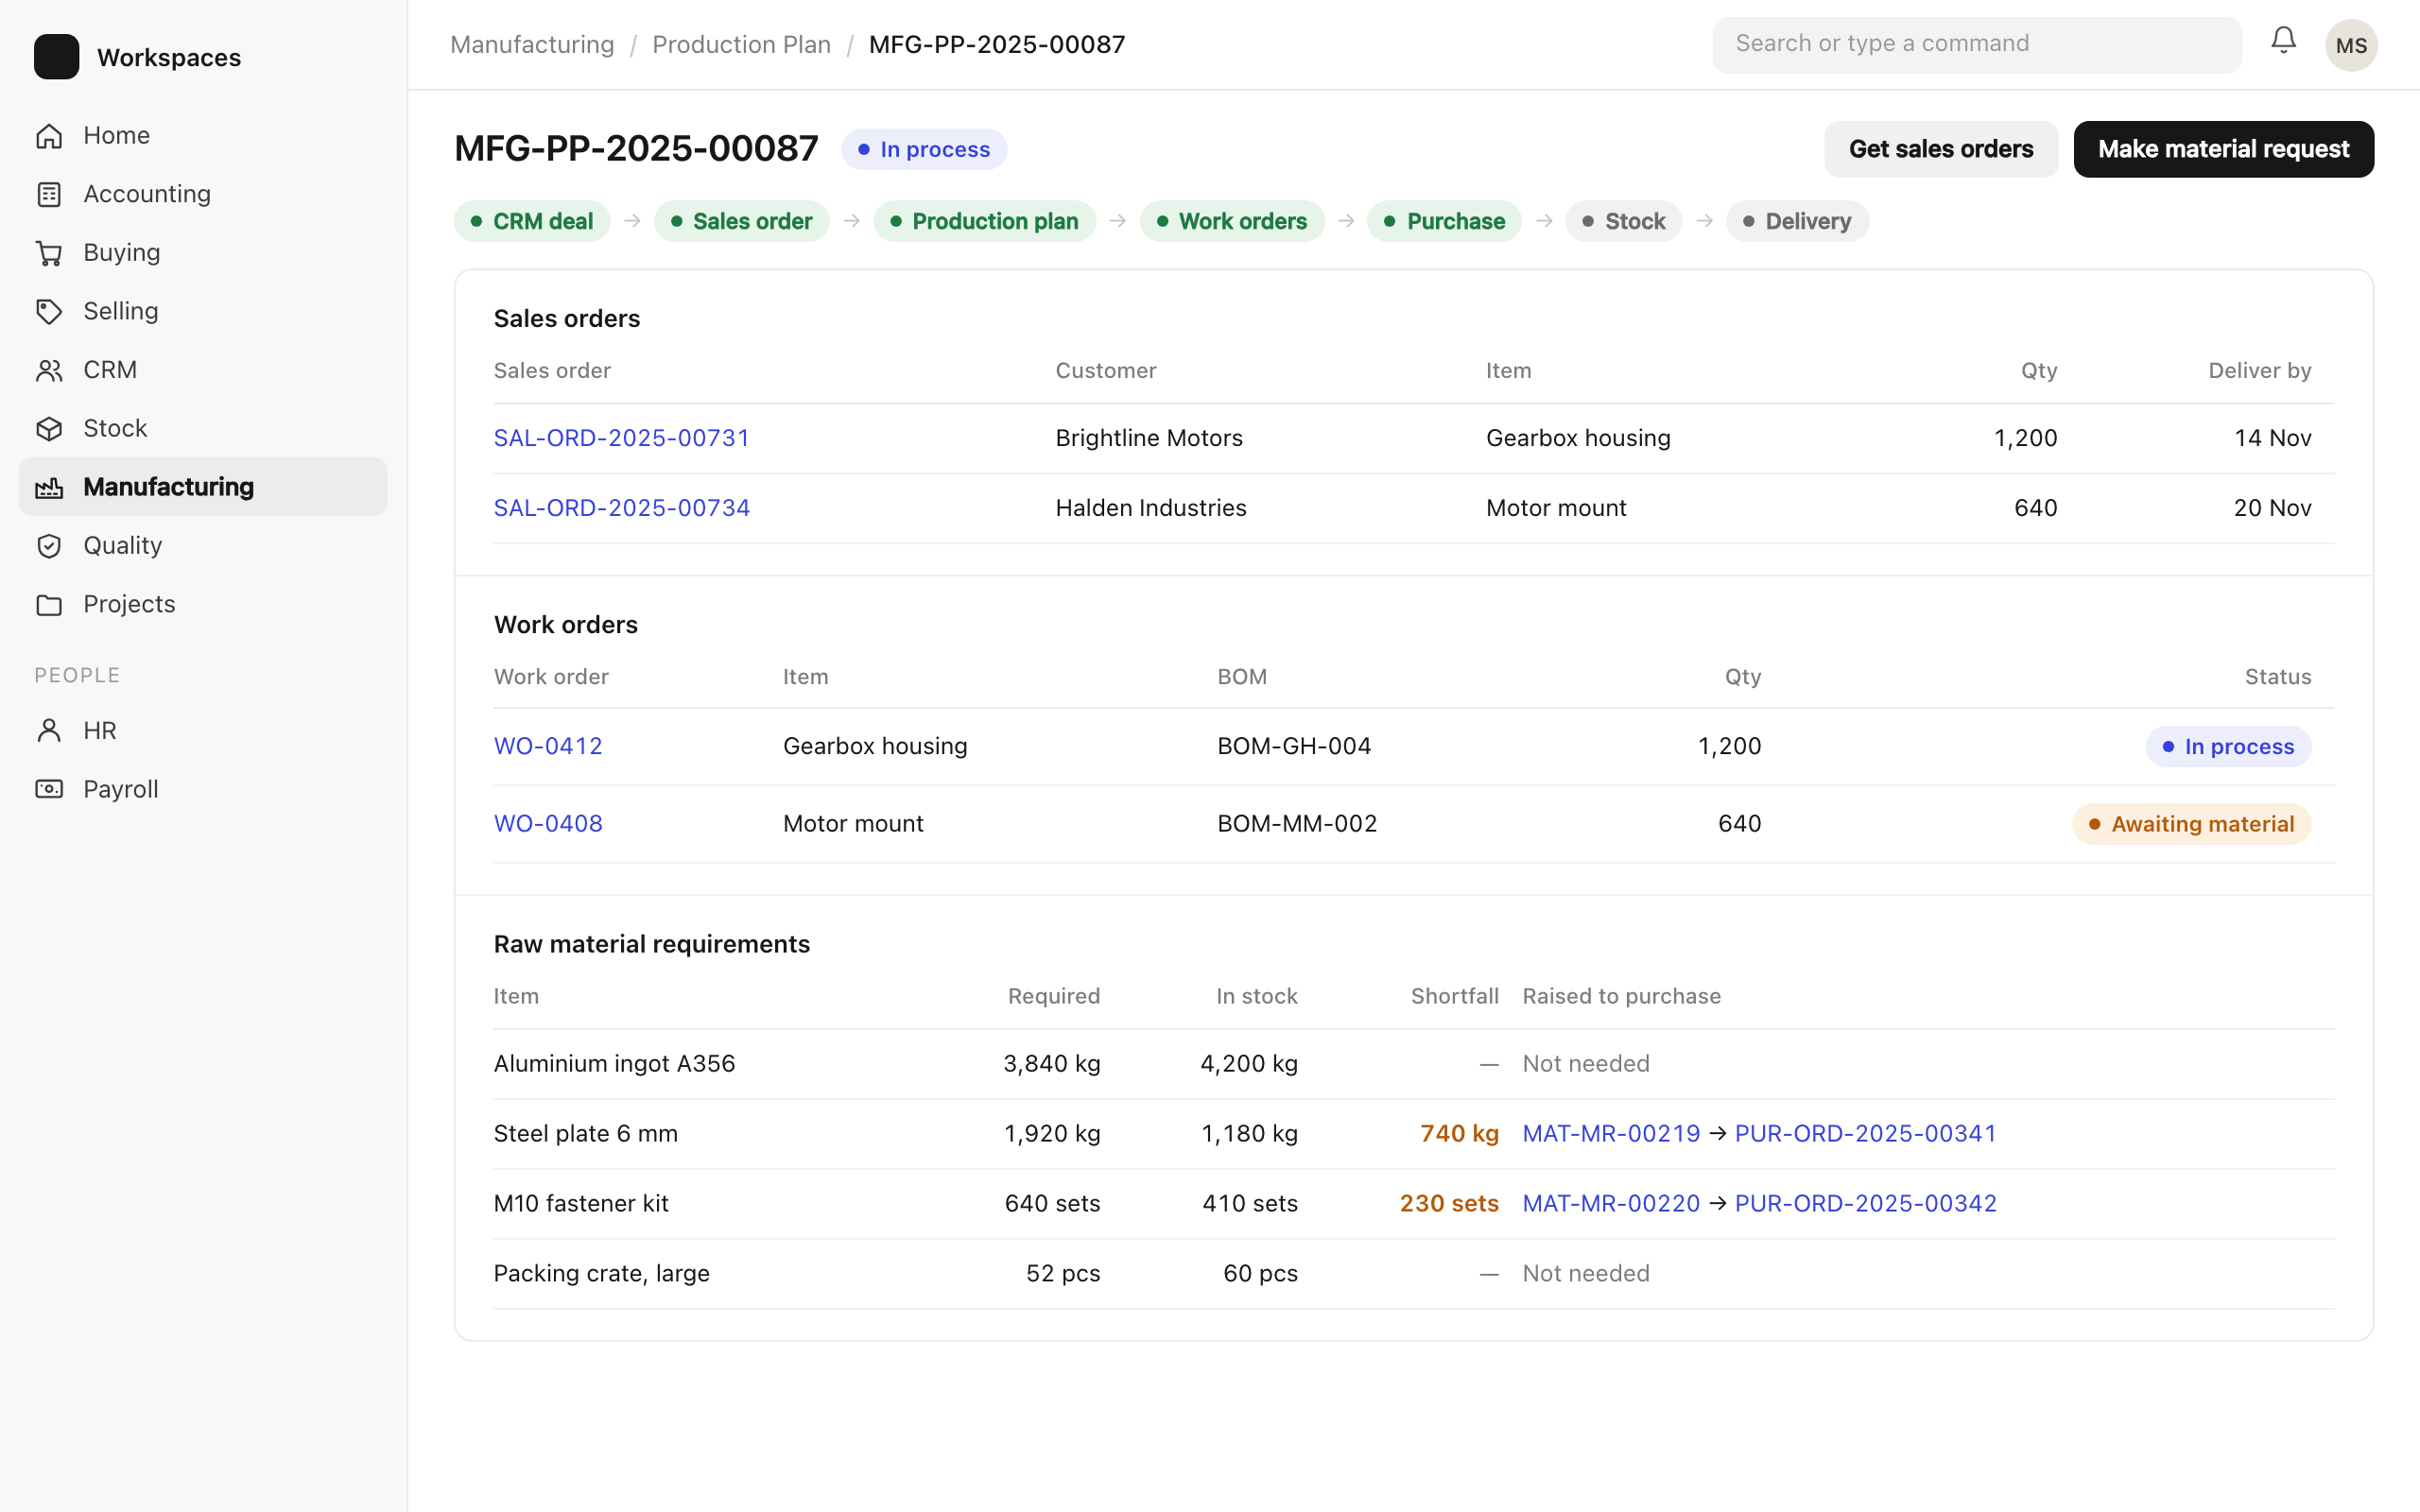This screenshot has height=1512, width=2420.
Task: Click the Payroll banknote icon
Action: (49, 790)
